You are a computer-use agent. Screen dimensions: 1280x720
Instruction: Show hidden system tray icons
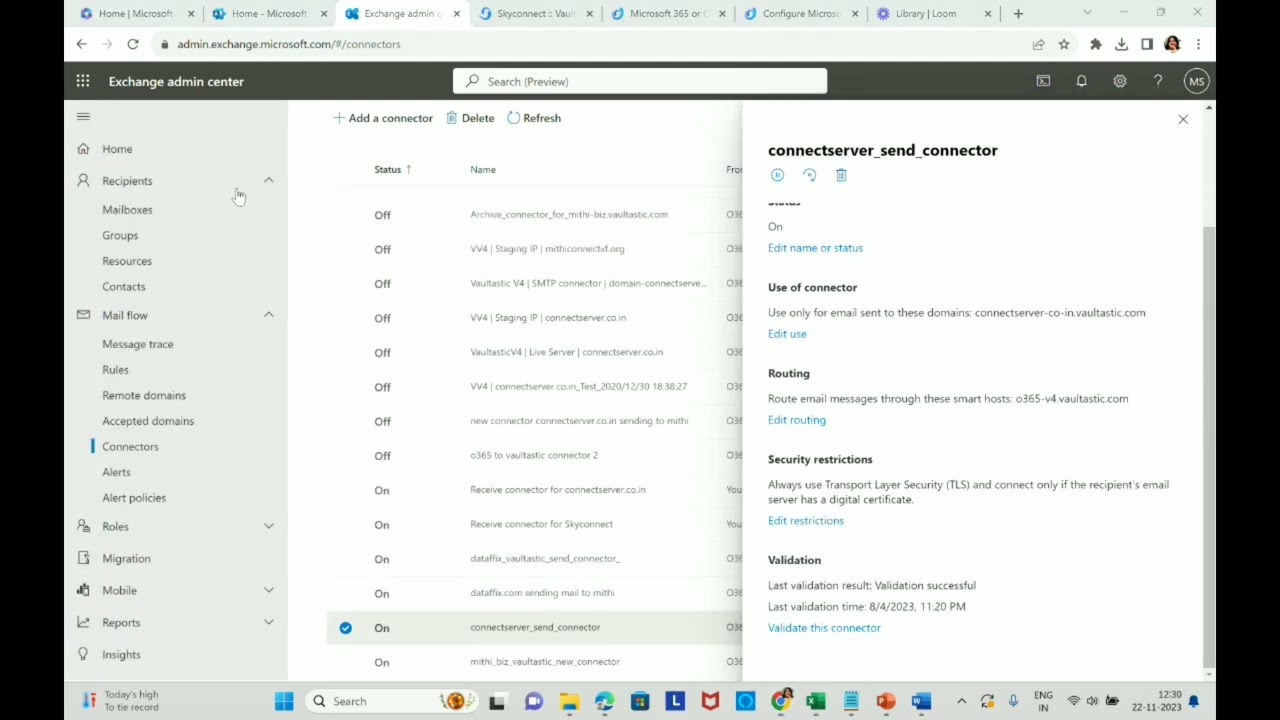(961, 701)
